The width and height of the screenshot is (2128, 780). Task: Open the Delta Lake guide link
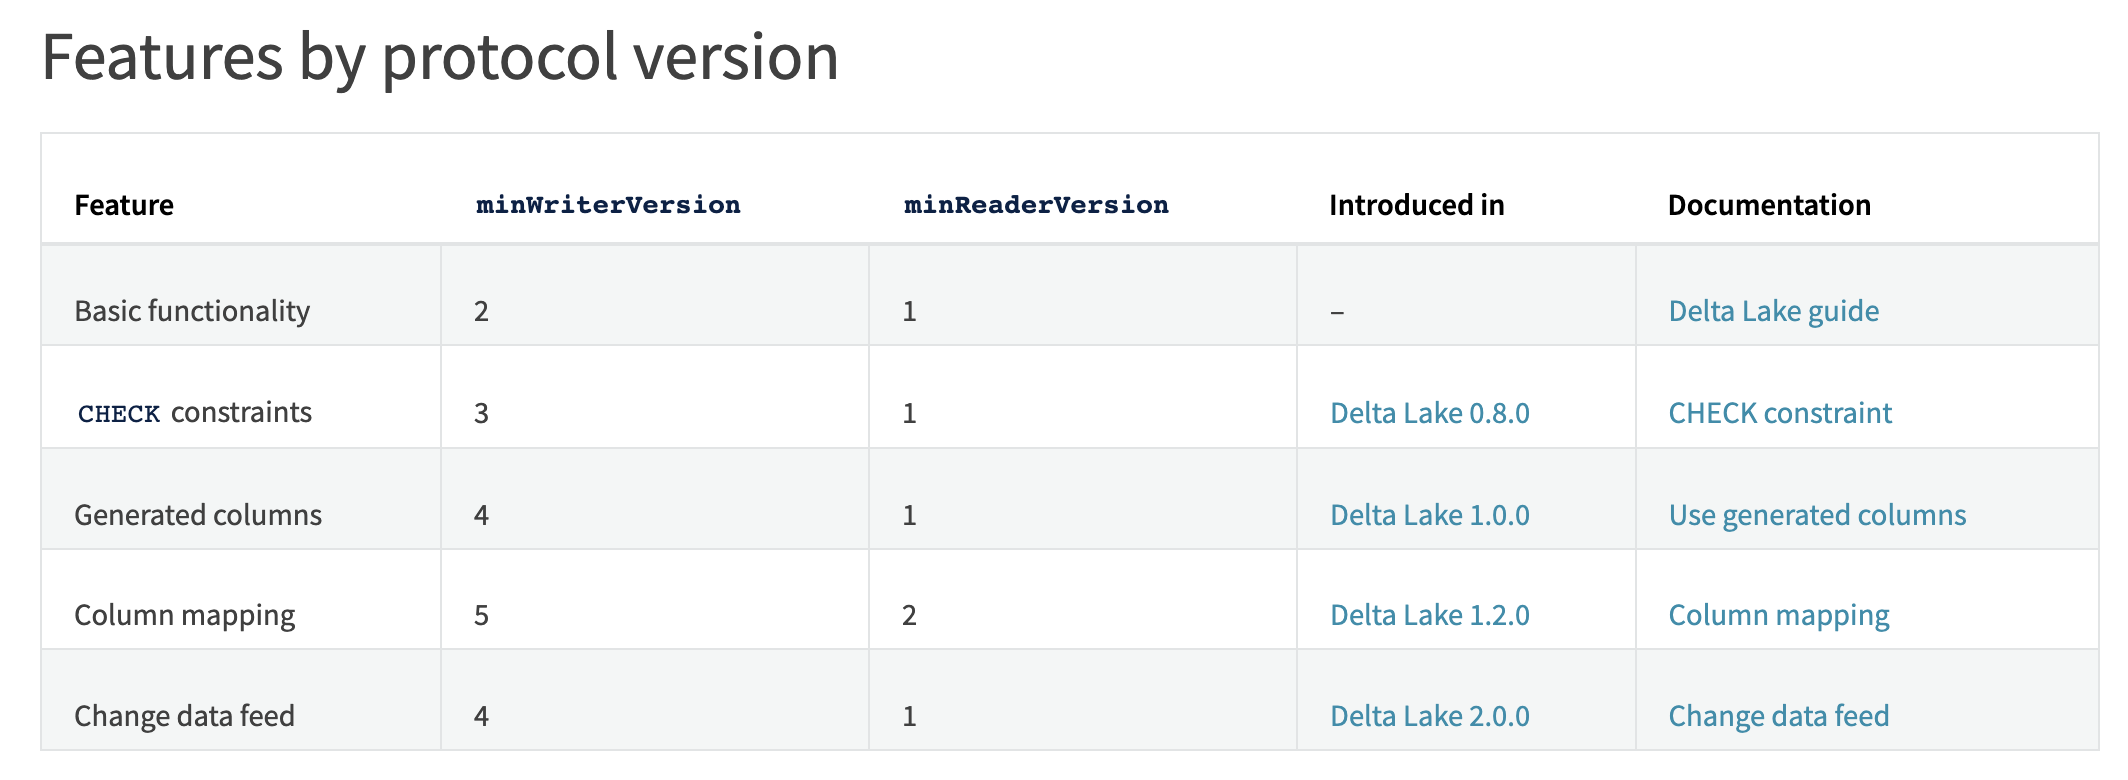[x=1773, y=311]
